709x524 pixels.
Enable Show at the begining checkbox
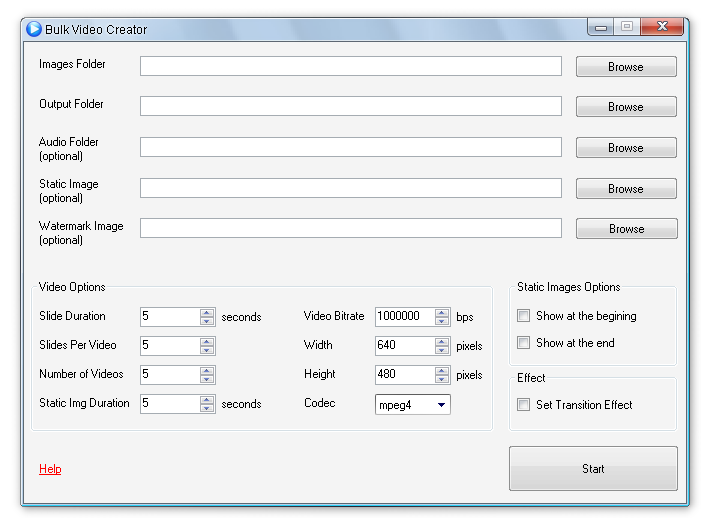point(523,315)
